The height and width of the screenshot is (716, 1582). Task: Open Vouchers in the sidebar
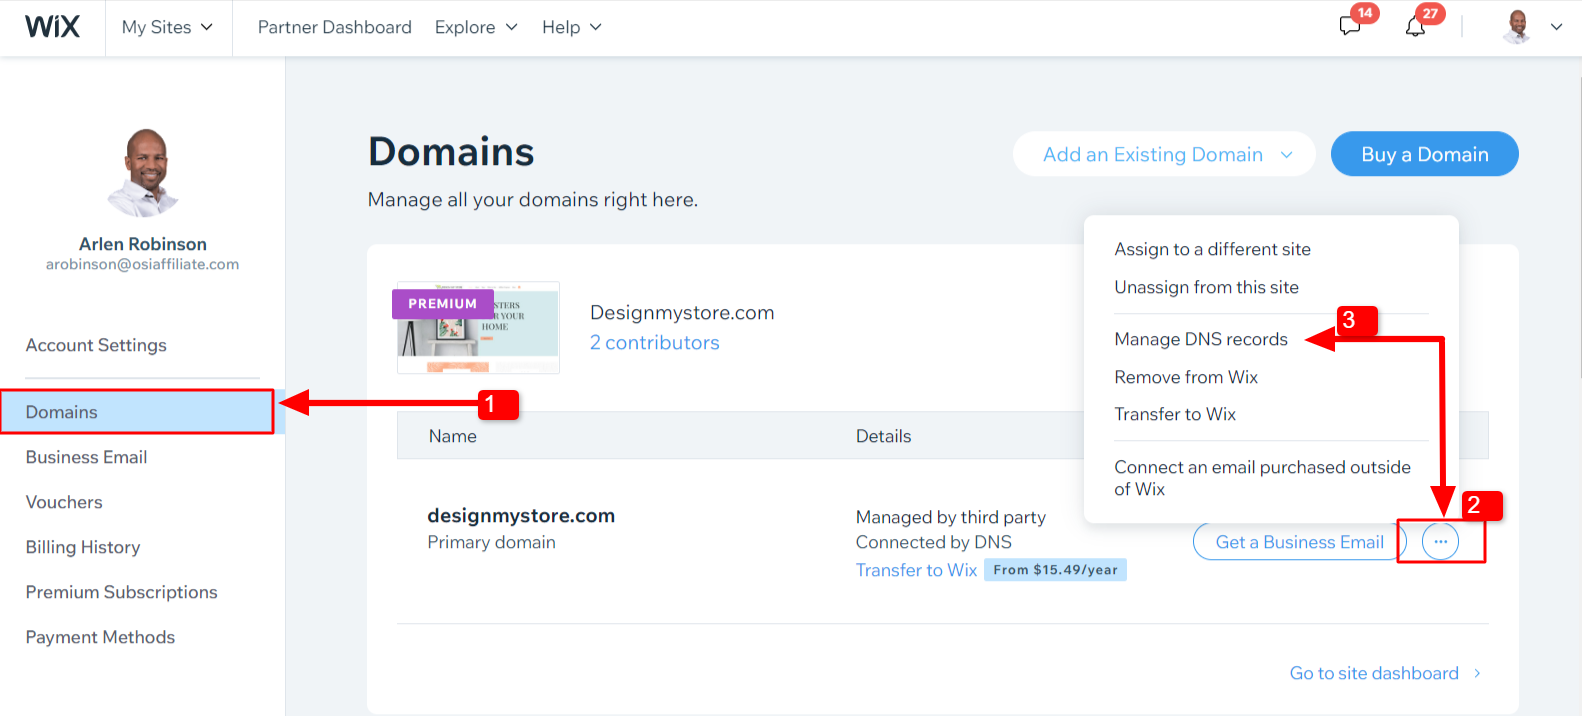pos(64,502)
